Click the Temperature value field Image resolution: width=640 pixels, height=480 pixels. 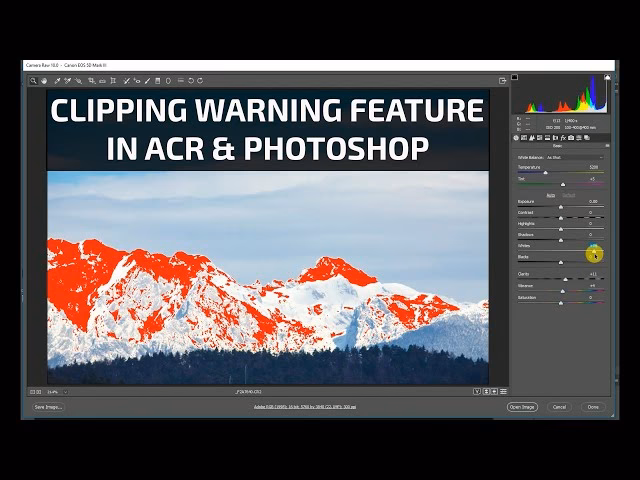pos(594,167)
